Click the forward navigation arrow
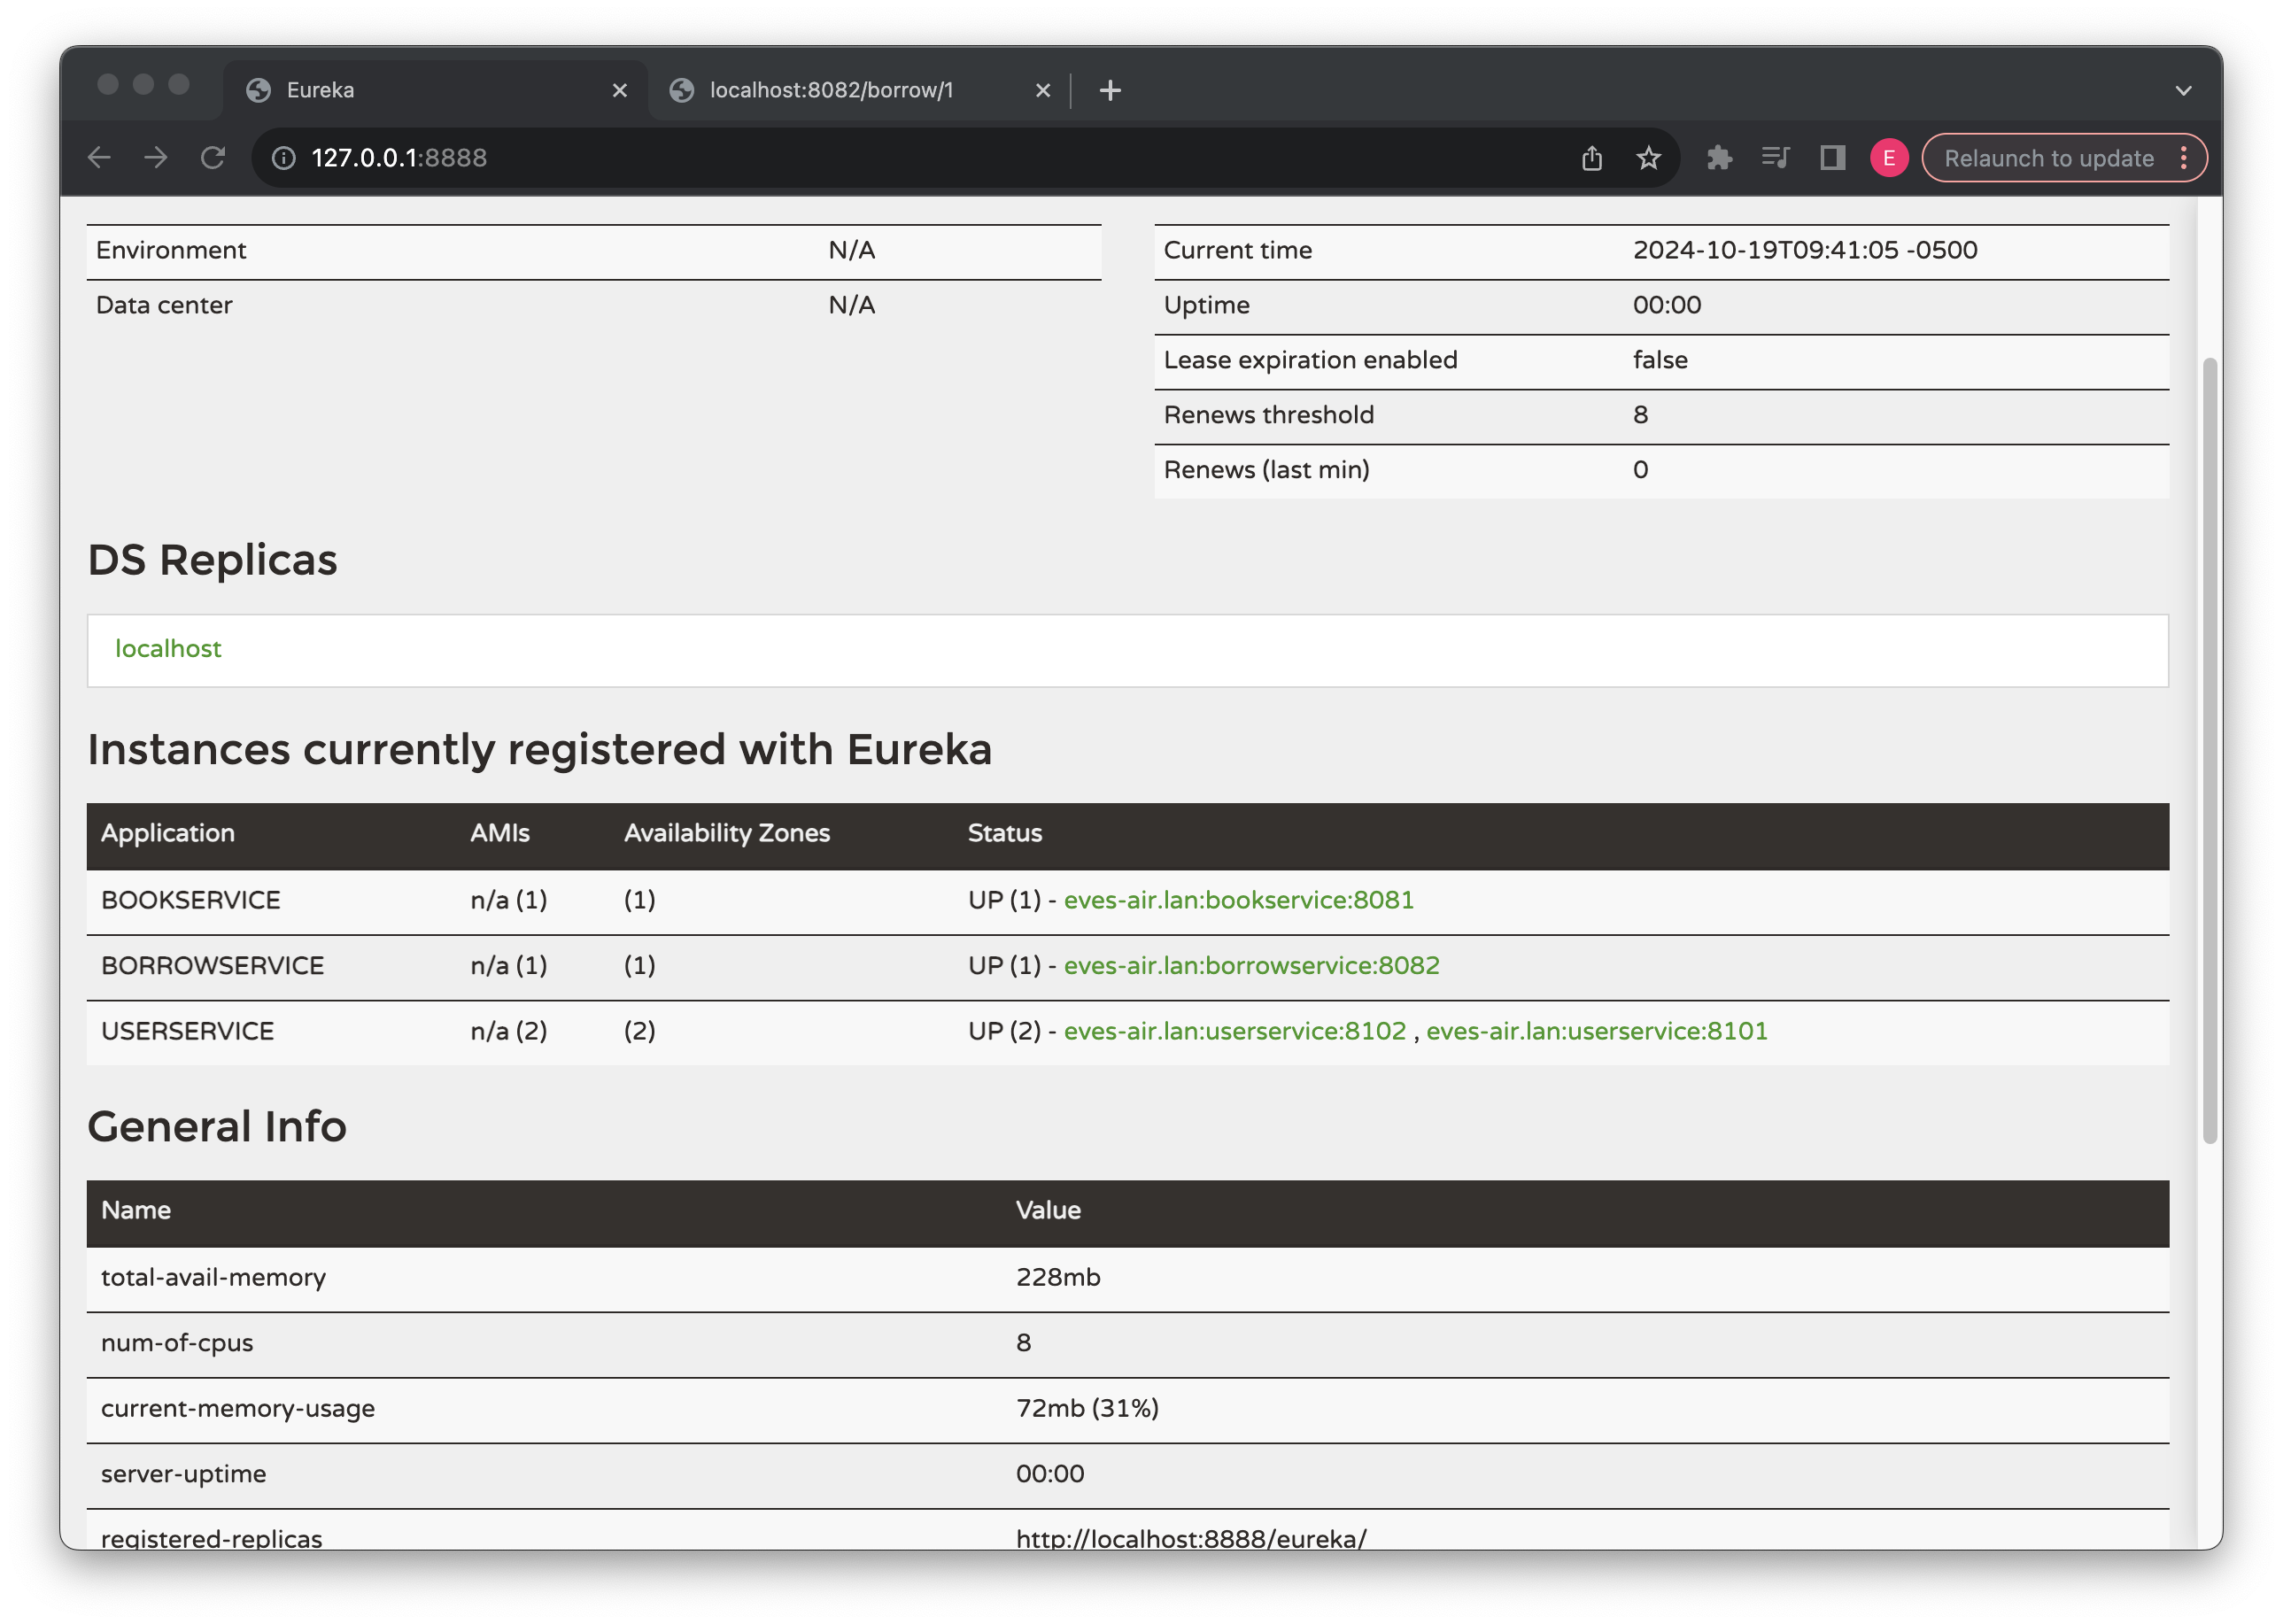The height and width of the screenshot is (1624, 2283). tap(157, 157)
